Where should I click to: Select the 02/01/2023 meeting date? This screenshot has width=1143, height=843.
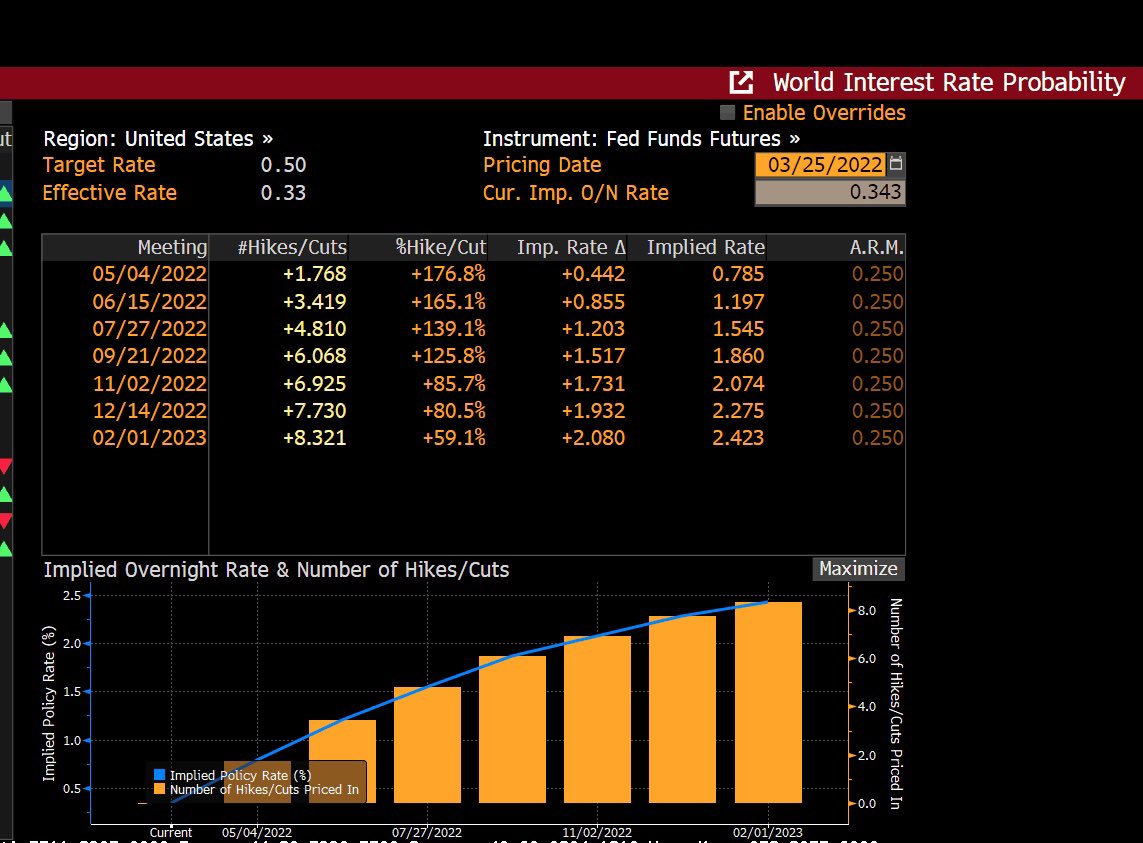click(x=149, y=438)
